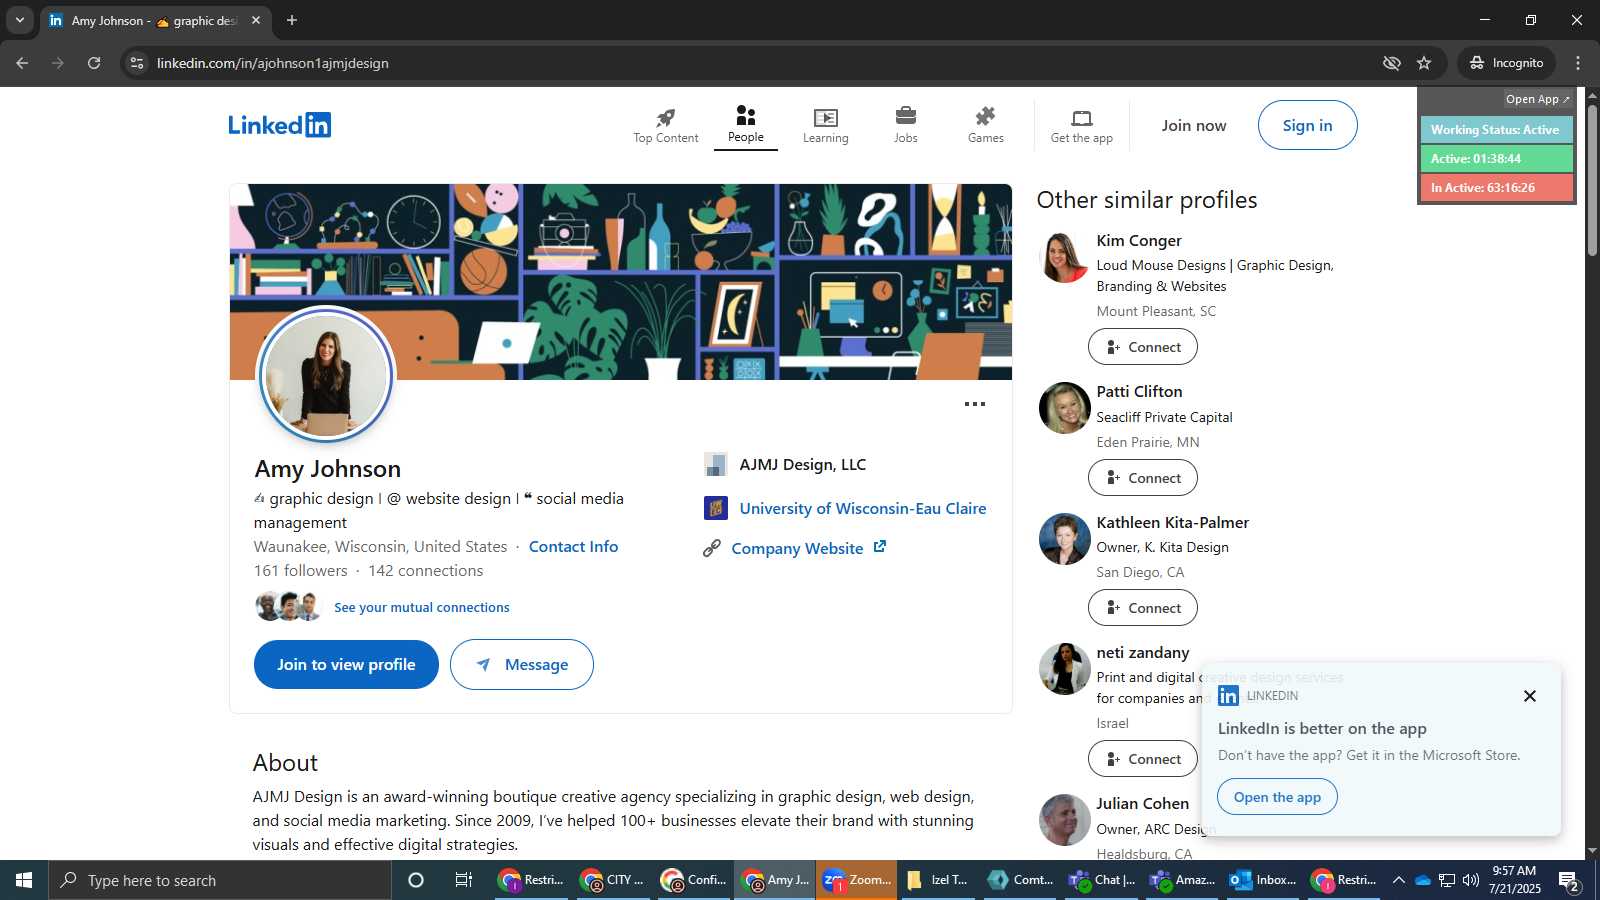1600x900 pixels.
Task: Connect with Kathleen Kita-Palmer
Action: tap(1142, 608)
